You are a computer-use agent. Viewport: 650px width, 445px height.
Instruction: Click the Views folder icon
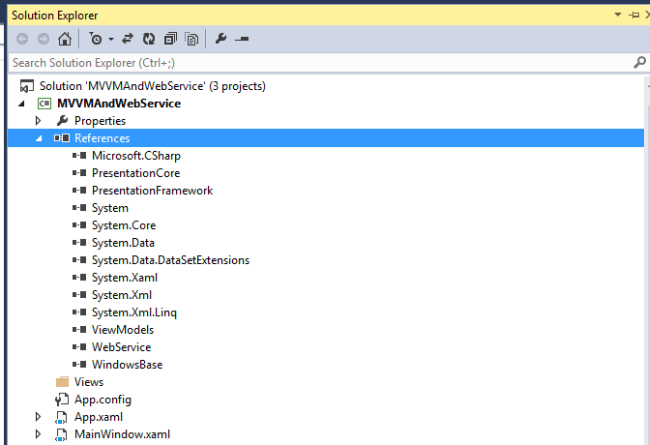[x=62, y=382]
